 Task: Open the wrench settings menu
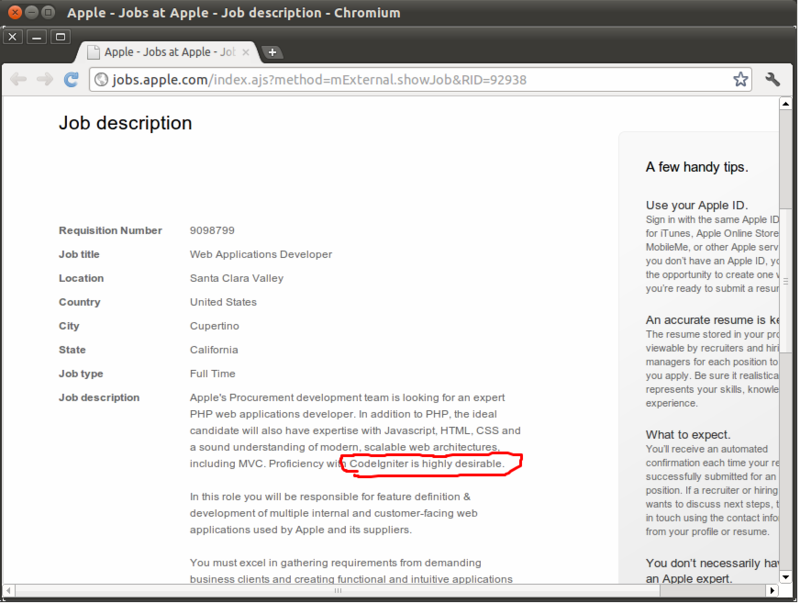point(772,79)
